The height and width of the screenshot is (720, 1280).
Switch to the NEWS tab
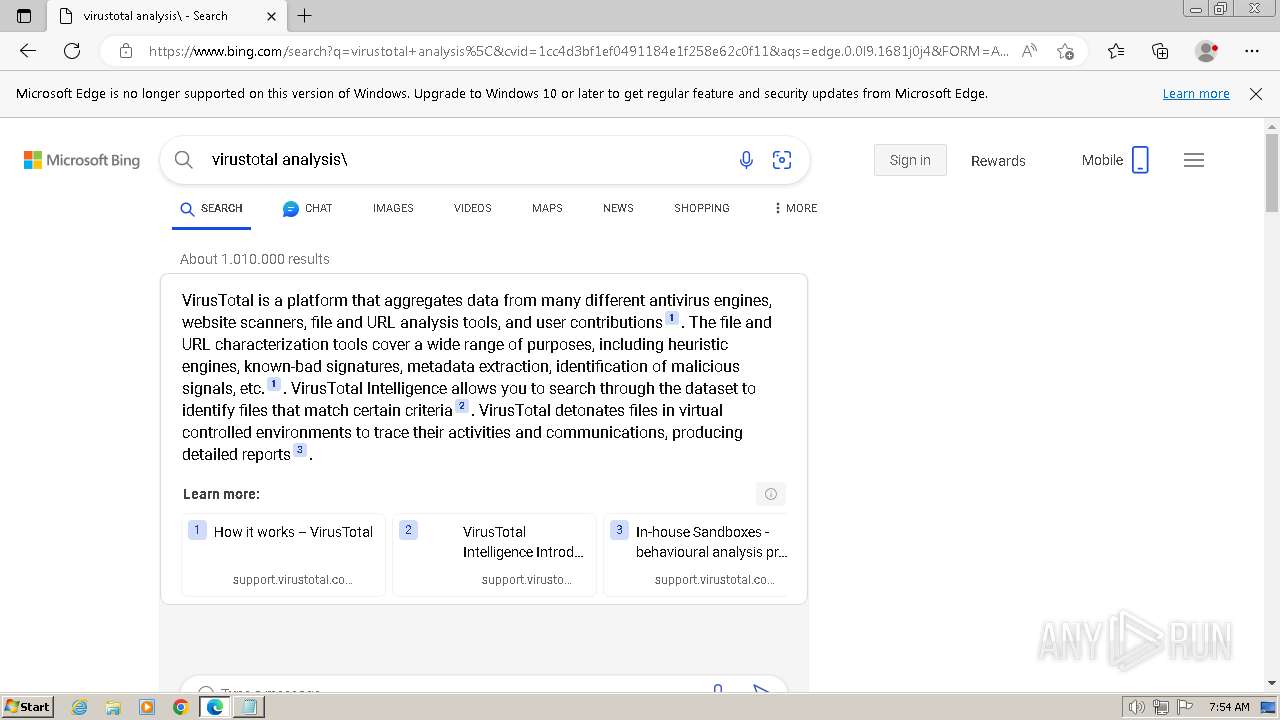click(618, 208)
